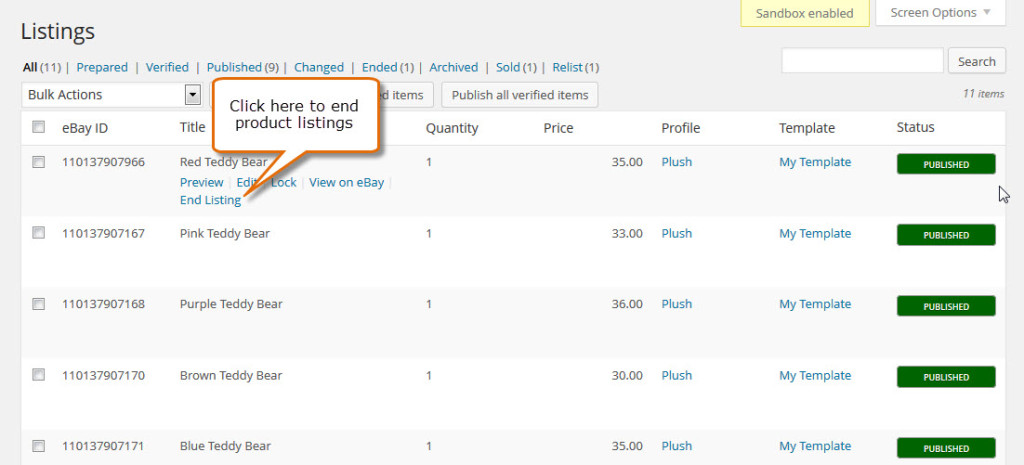Click price 33.00 for Pink Teddy Bear
The height and width of the screenshot is (465, 1024).
pyautogui.click(x=627, y=233)
